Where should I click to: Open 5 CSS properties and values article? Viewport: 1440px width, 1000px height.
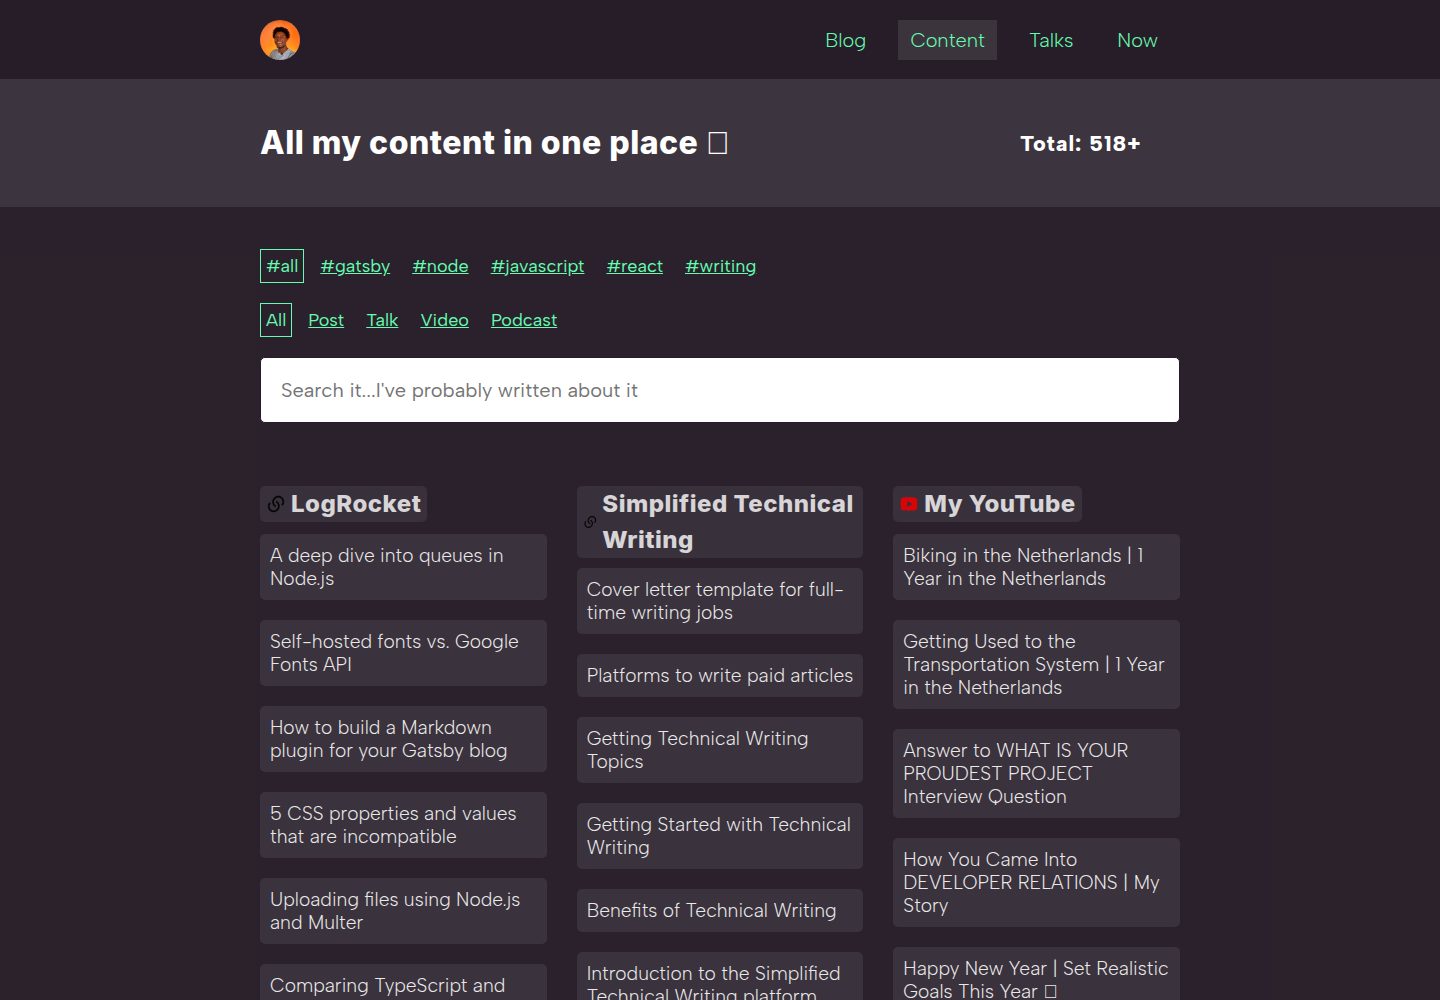coord(403,825)
